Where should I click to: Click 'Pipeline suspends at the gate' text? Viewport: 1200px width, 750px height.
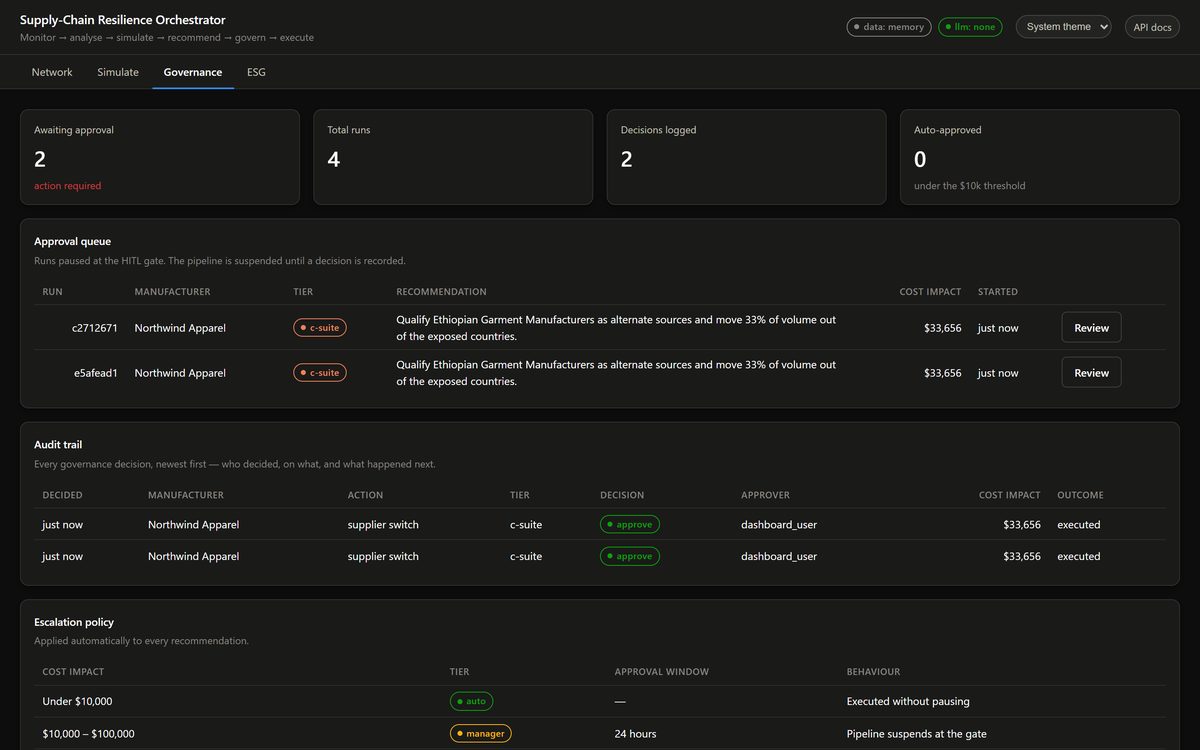(917, 734)
